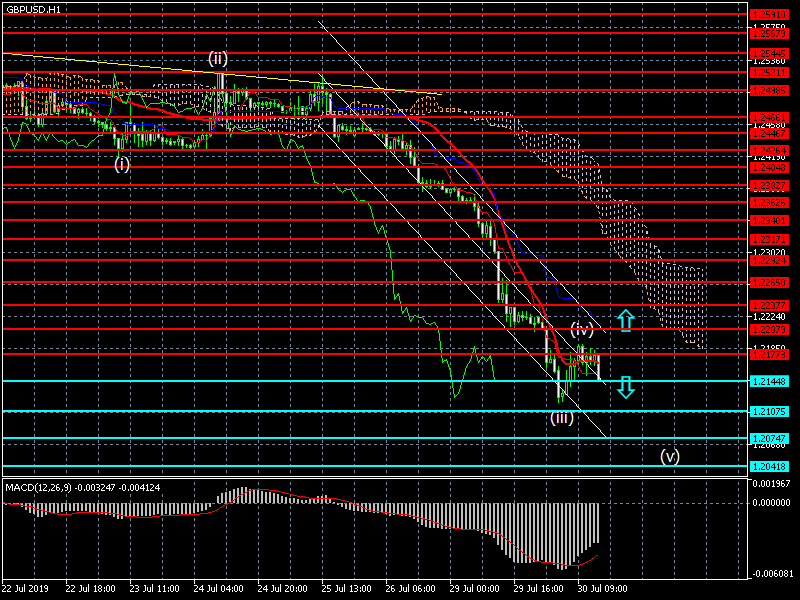Click the 1.23171 price level tag
Image resolution: width=800 pixels, height=600 pixels.
coord(769,240)
